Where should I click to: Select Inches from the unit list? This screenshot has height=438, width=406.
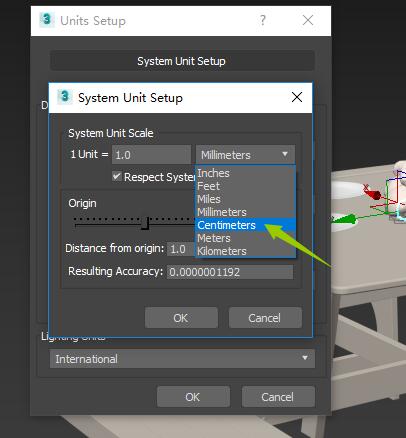(x=245, y=173)
